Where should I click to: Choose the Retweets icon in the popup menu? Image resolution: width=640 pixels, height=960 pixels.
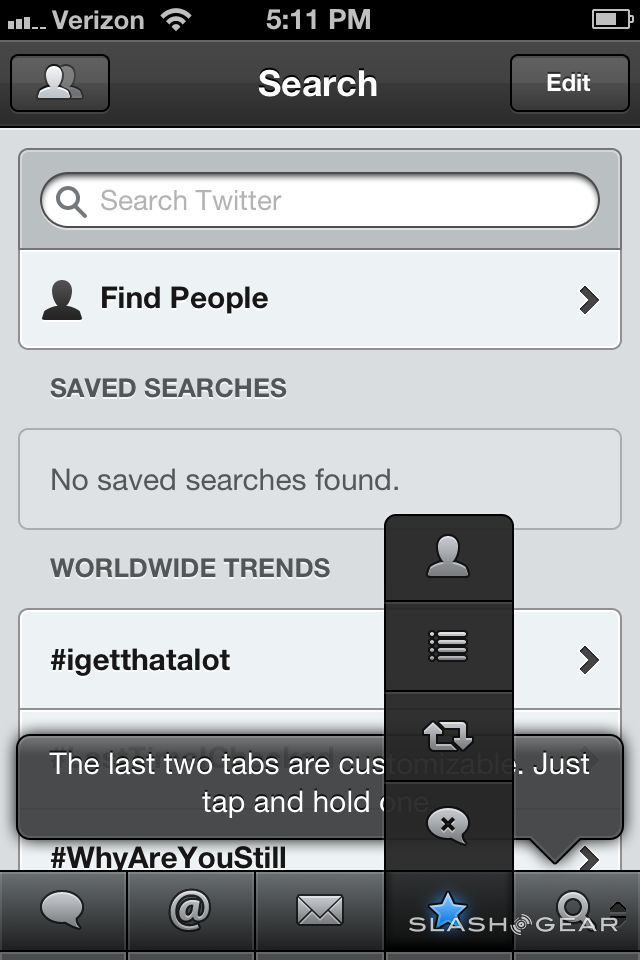point(448,737)
